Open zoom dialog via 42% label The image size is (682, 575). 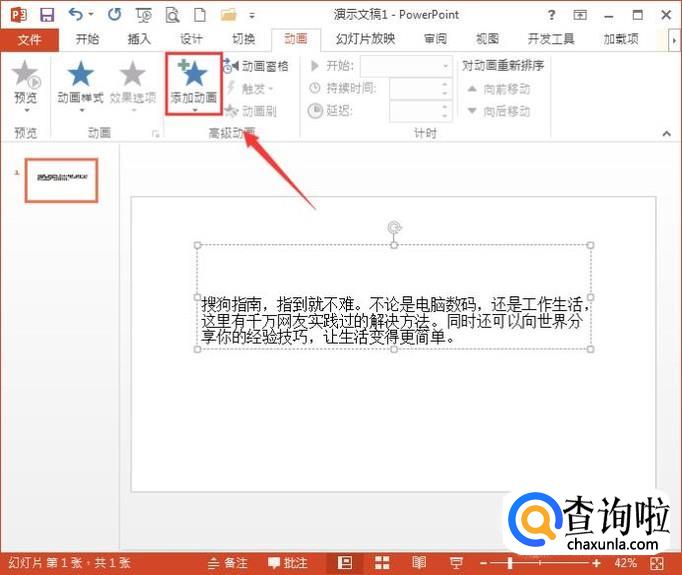pos(625,563)
